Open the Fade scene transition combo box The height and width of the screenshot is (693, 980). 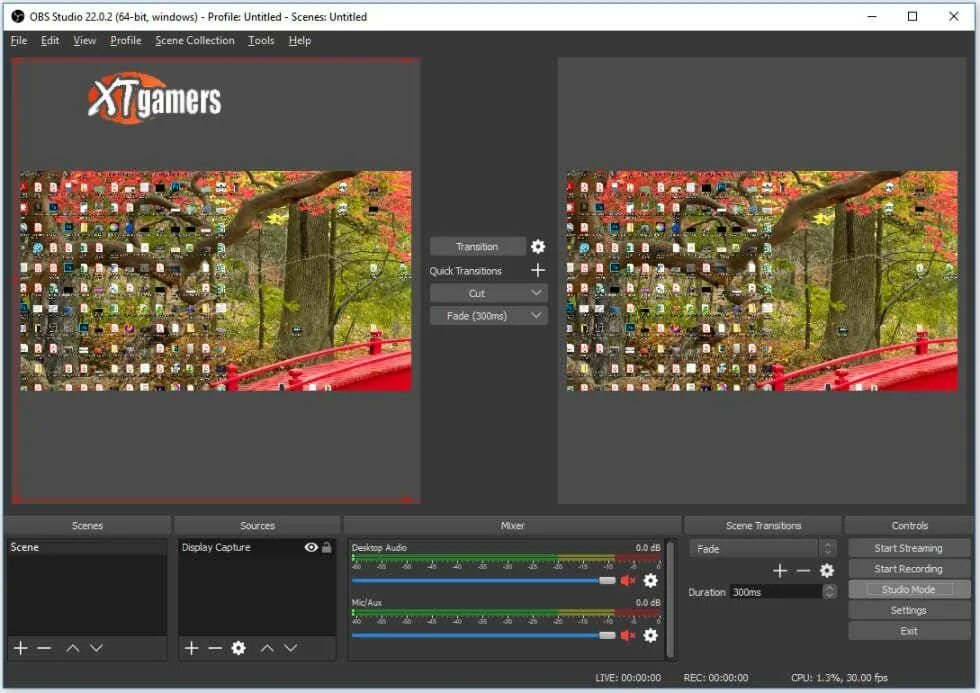tap(762, 549)
